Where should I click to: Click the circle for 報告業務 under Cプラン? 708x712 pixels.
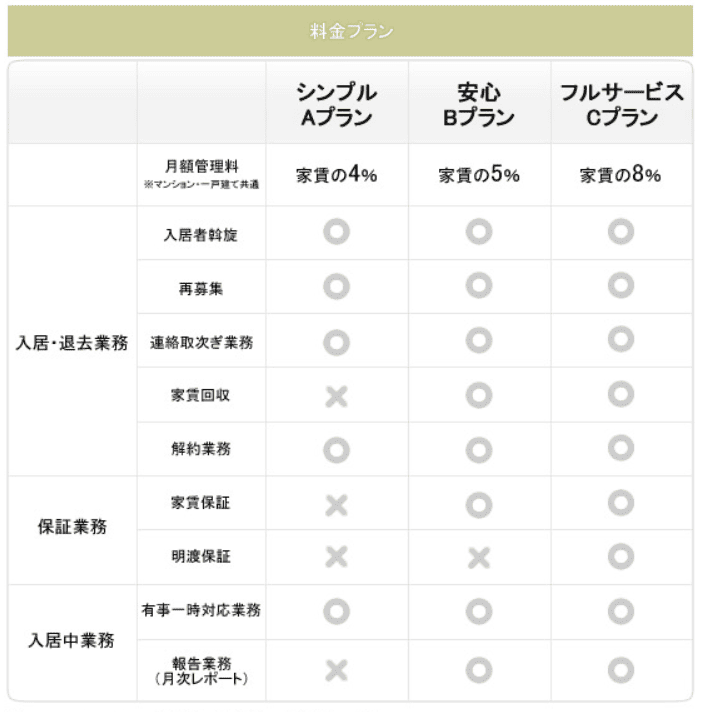click(621, 669)
